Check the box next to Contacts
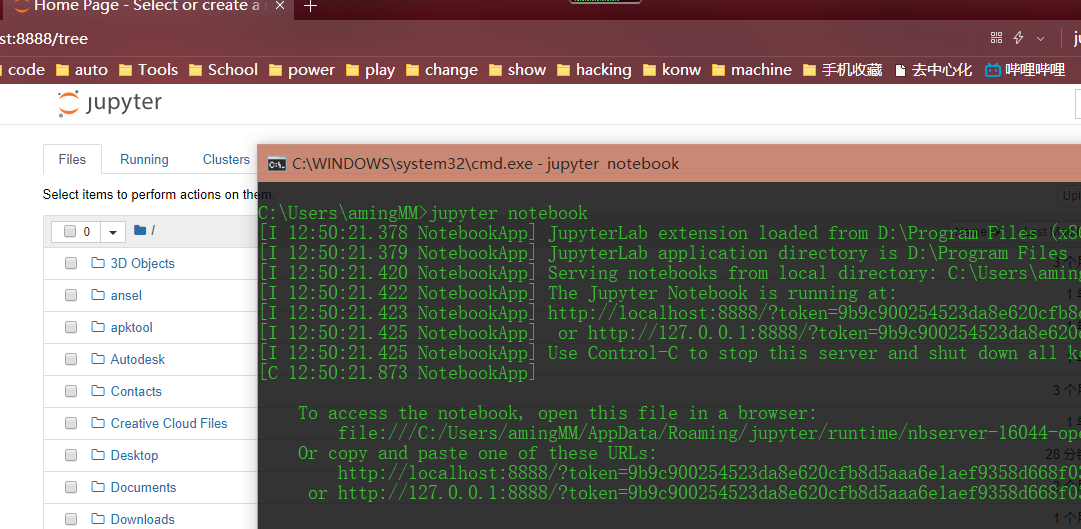1081x529 pixels. [70, 391]
